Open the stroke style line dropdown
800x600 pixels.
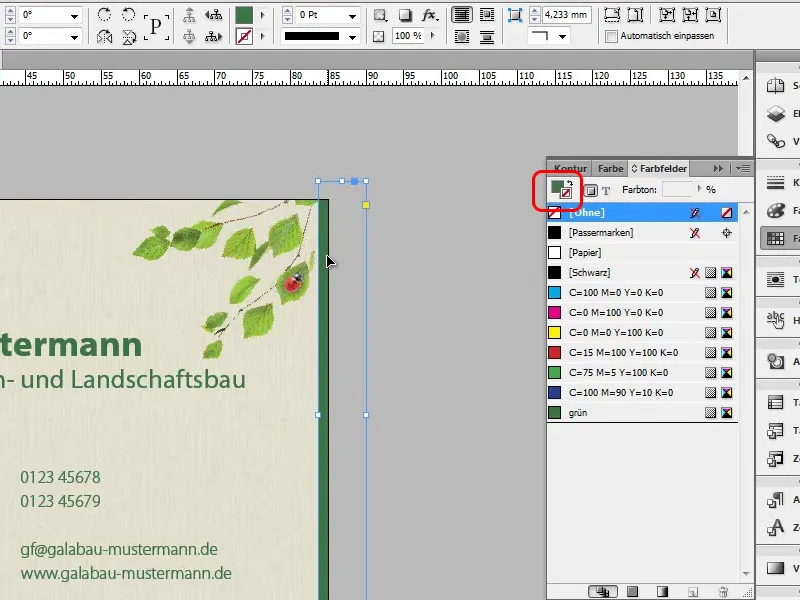pyautogui.click(x=352, y=37)
